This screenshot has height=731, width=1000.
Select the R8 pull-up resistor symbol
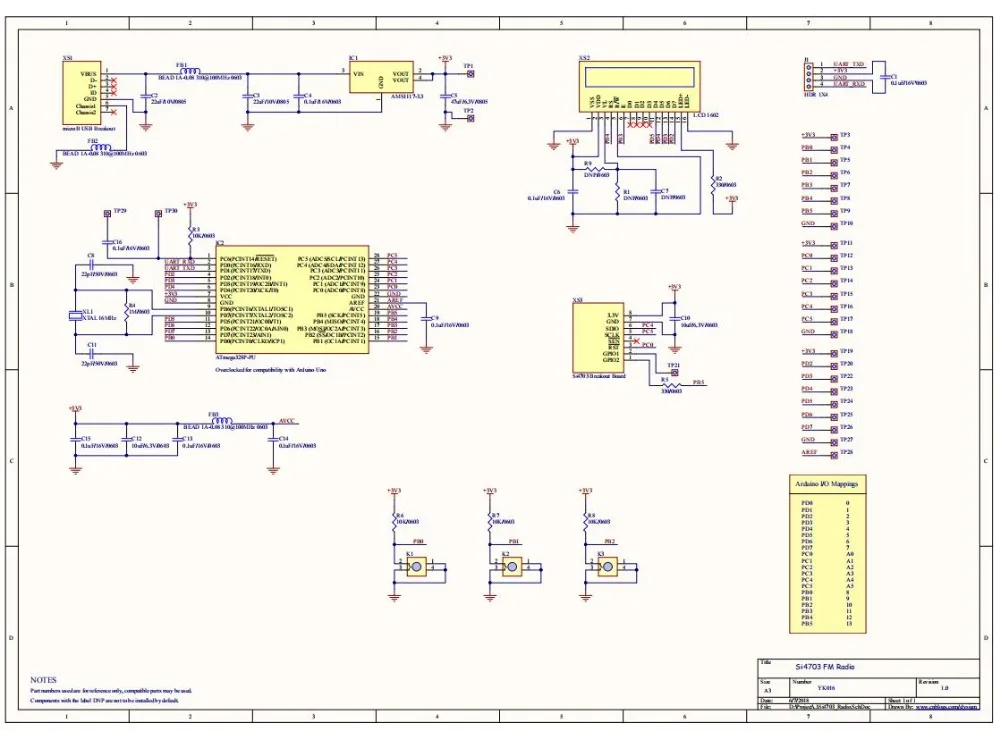point(585,520)
